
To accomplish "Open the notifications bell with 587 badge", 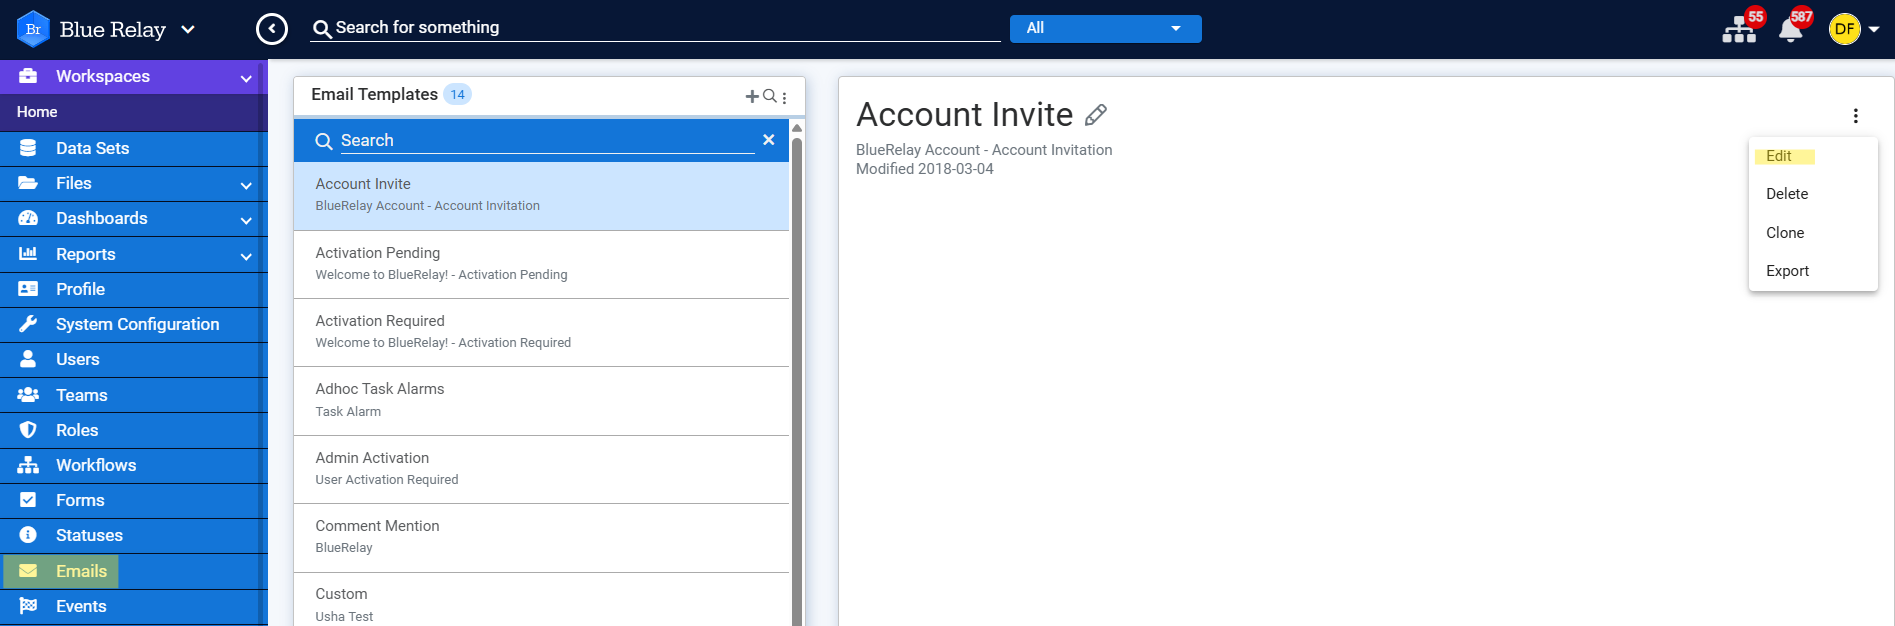I will tap(1791, 30).
